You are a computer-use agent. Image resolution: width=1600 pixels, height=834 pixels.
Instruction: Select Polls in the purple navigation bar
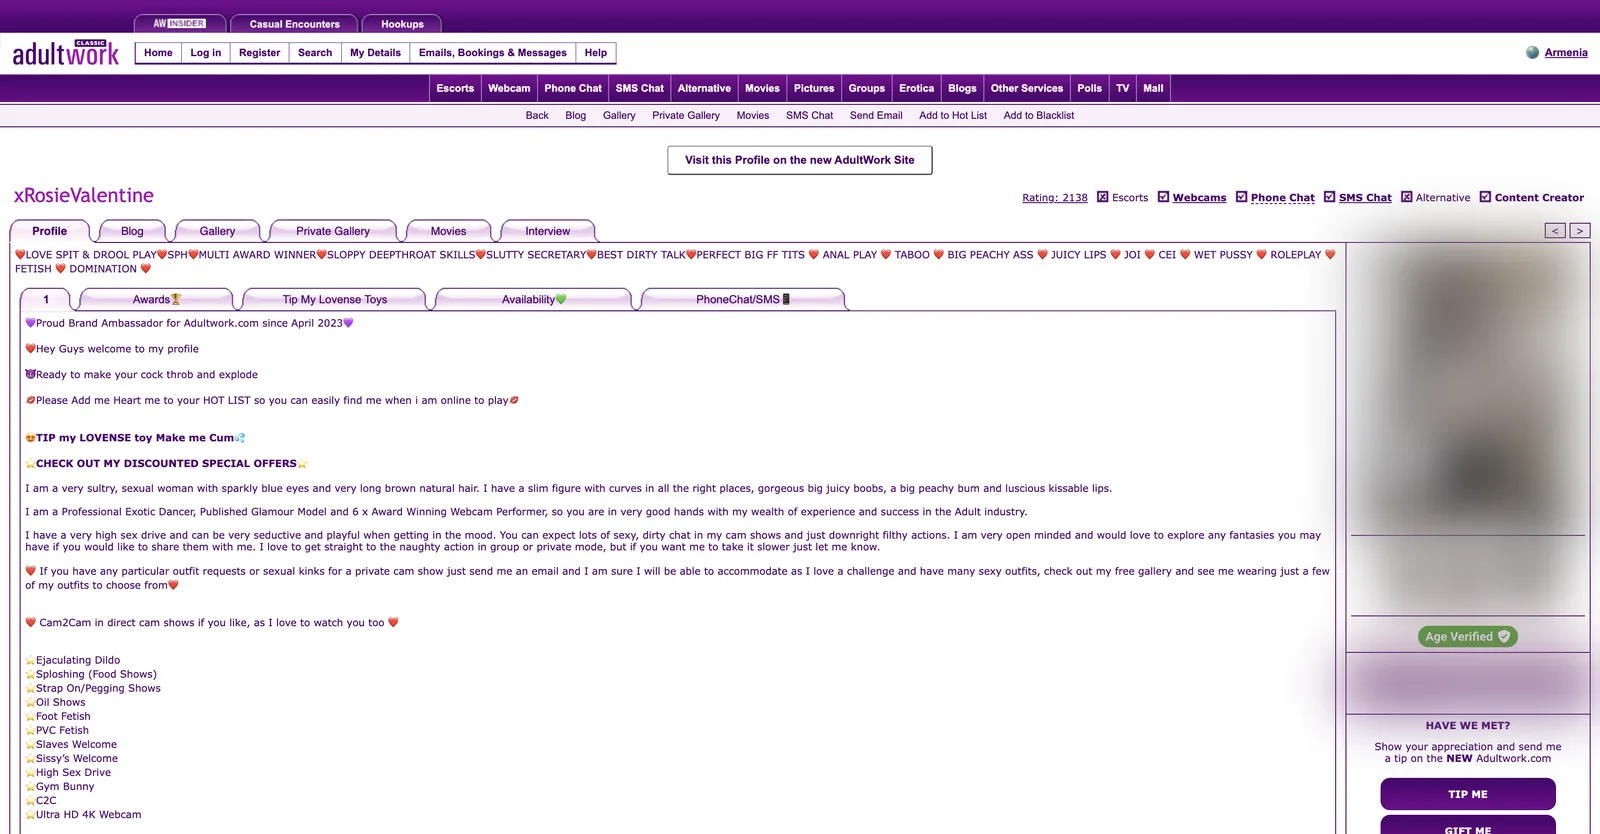pyautogui.click(x=1089, y=88)
